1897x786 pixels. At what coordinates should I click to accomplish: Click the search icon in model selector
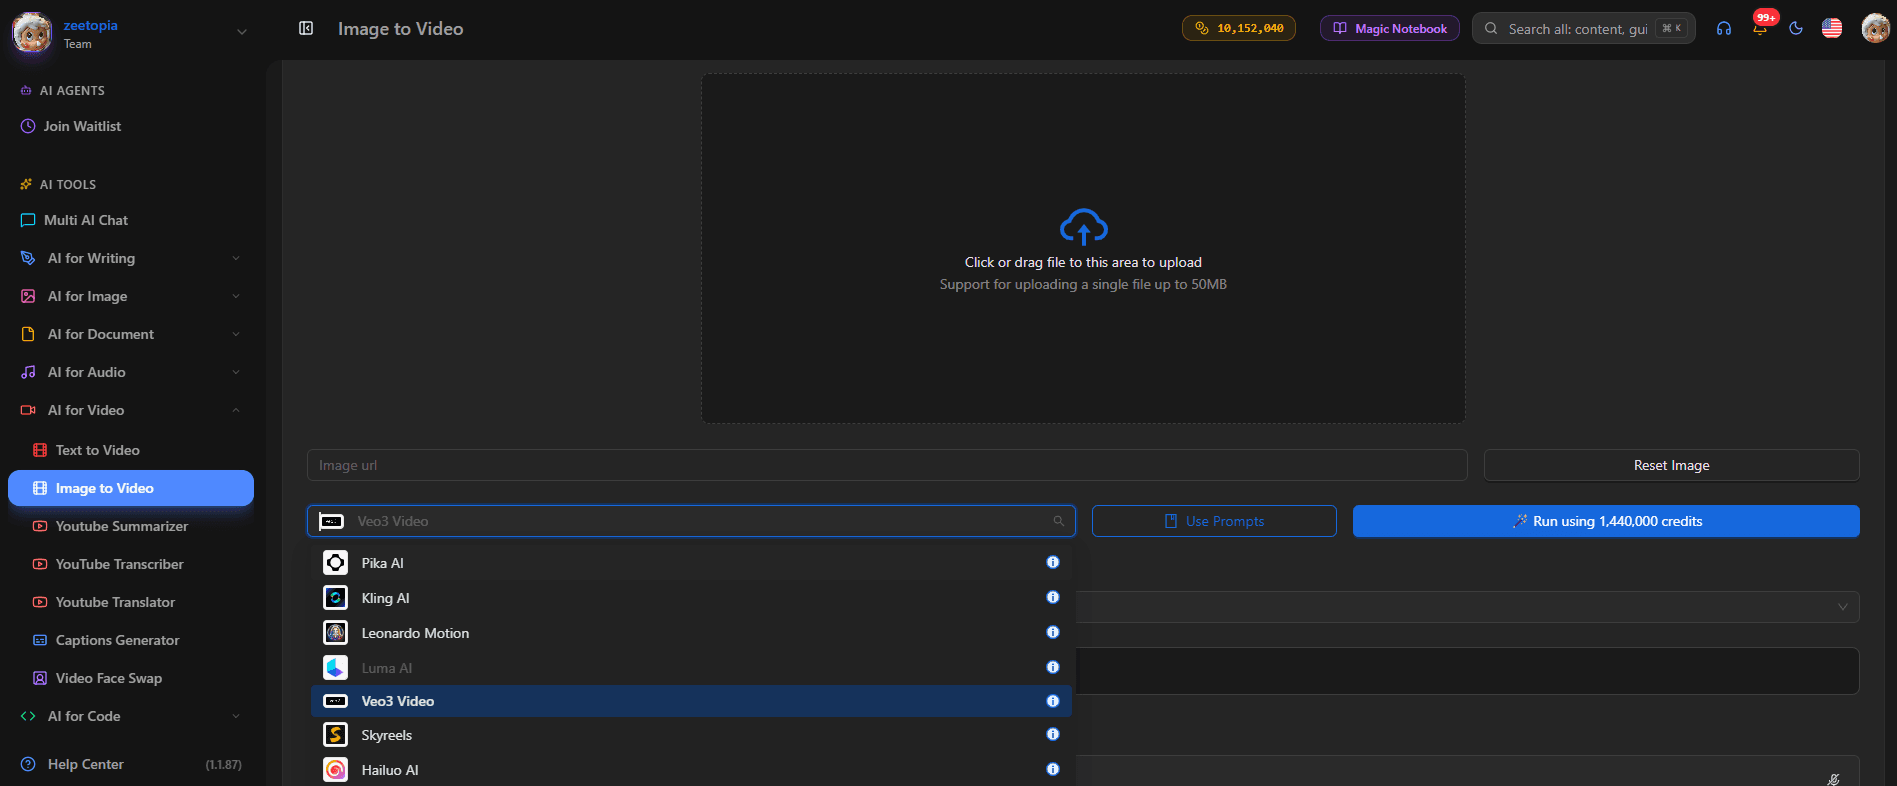pos(1059,521)
